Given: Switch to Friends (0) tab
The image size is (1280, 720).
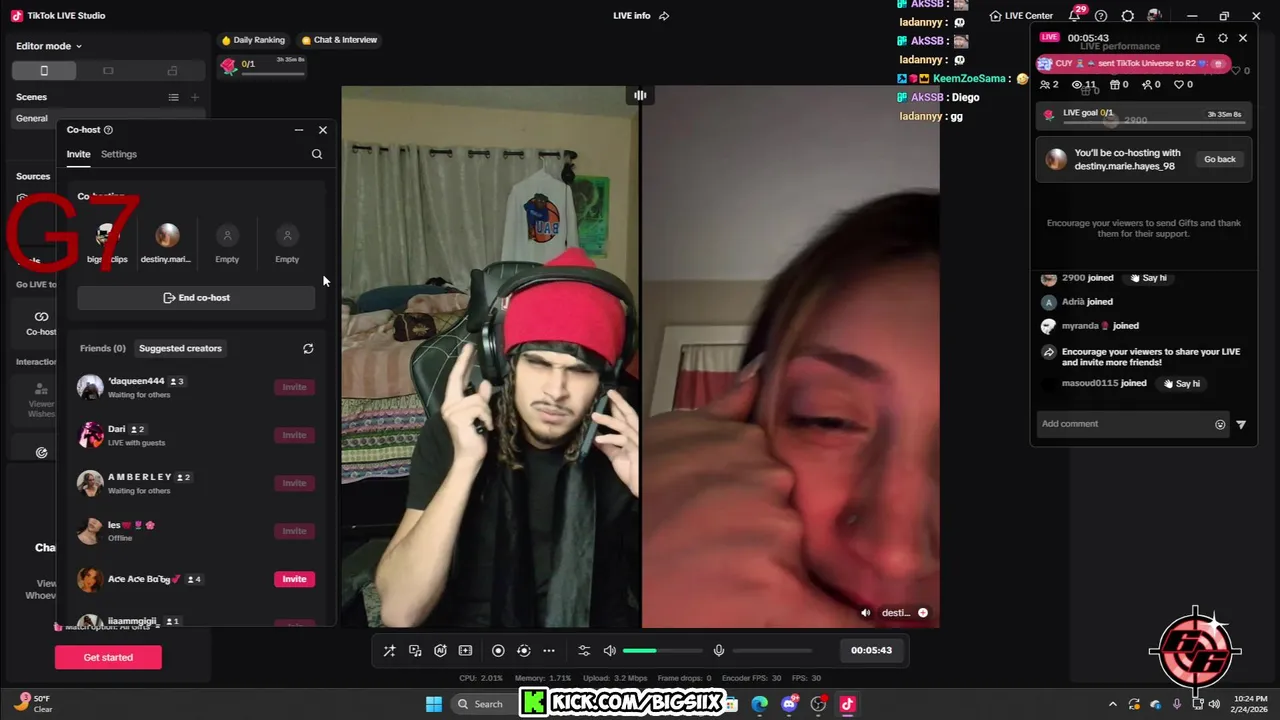Looking at the screenshot, I should [x=103, y=348].
